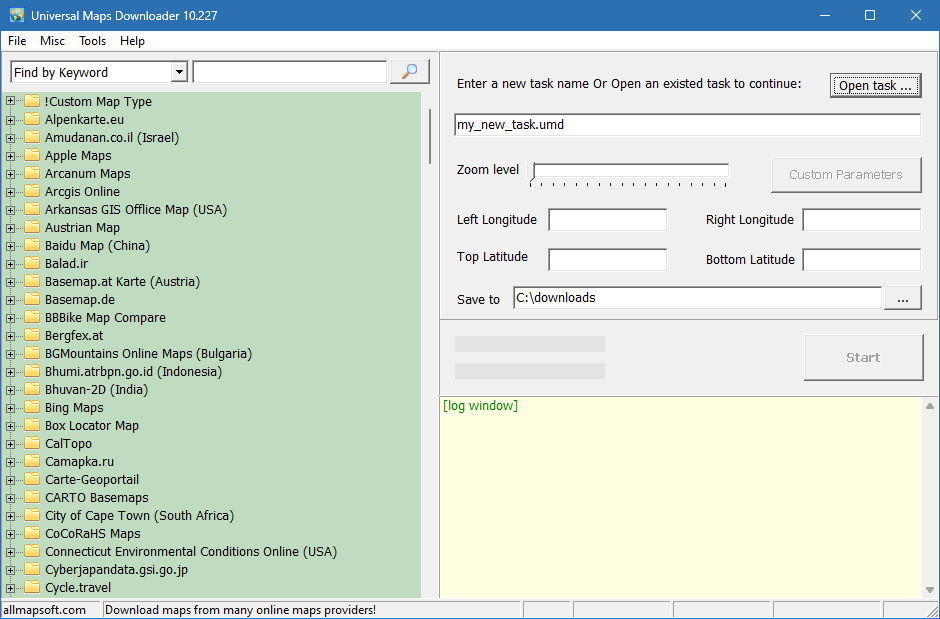Click the task name text field
The image size is (940, 619).
tap(687, 125)
